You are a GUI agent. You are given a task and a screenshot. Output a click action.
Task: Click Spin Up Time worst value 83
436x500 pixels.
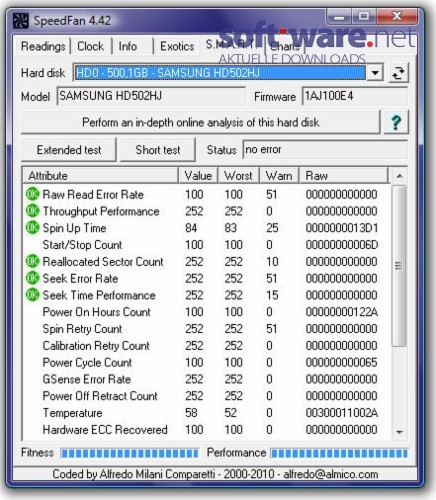tap(230, 228)
